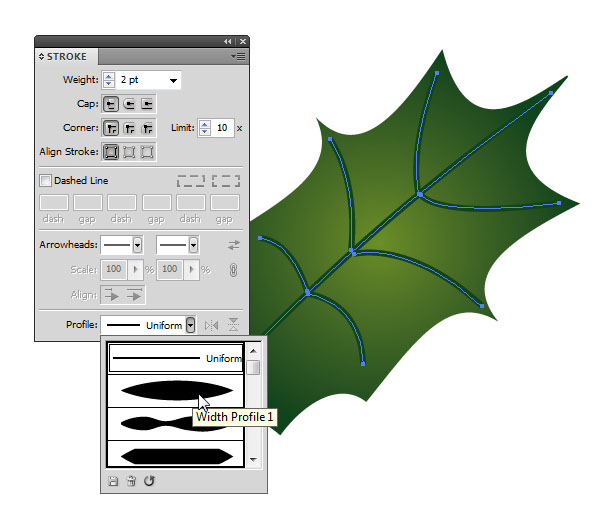The image size is (600, 521).
Task: Adjust miter Limit stepper arrows
Action: (205, 128)
